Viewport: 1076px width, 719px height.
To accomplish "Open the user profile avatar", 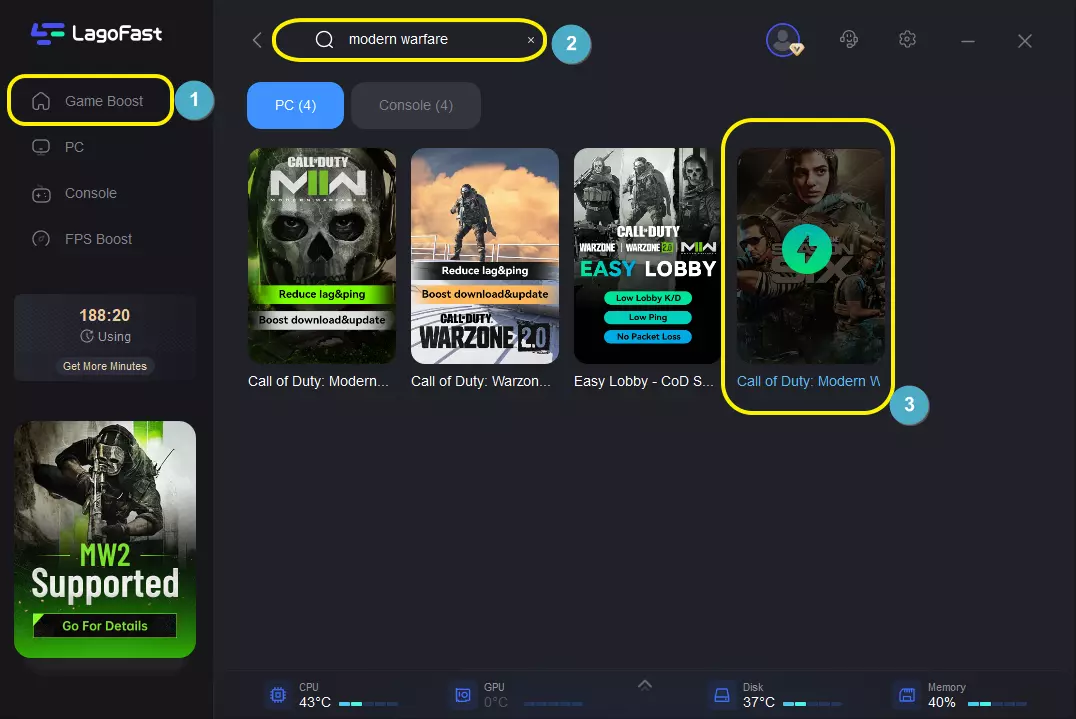I will [x=784, y=40].
